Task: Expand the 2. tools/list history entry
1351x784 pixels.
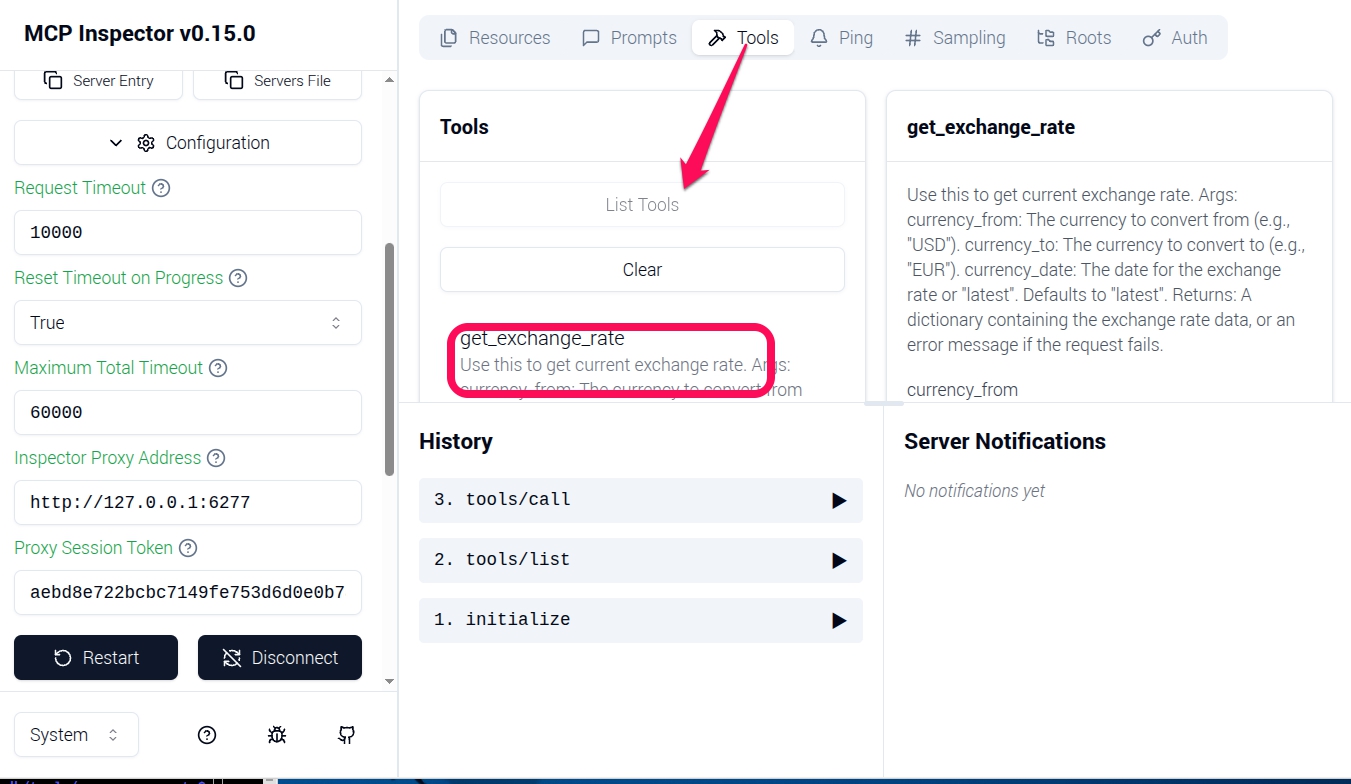Action: [x=640, y=560]
